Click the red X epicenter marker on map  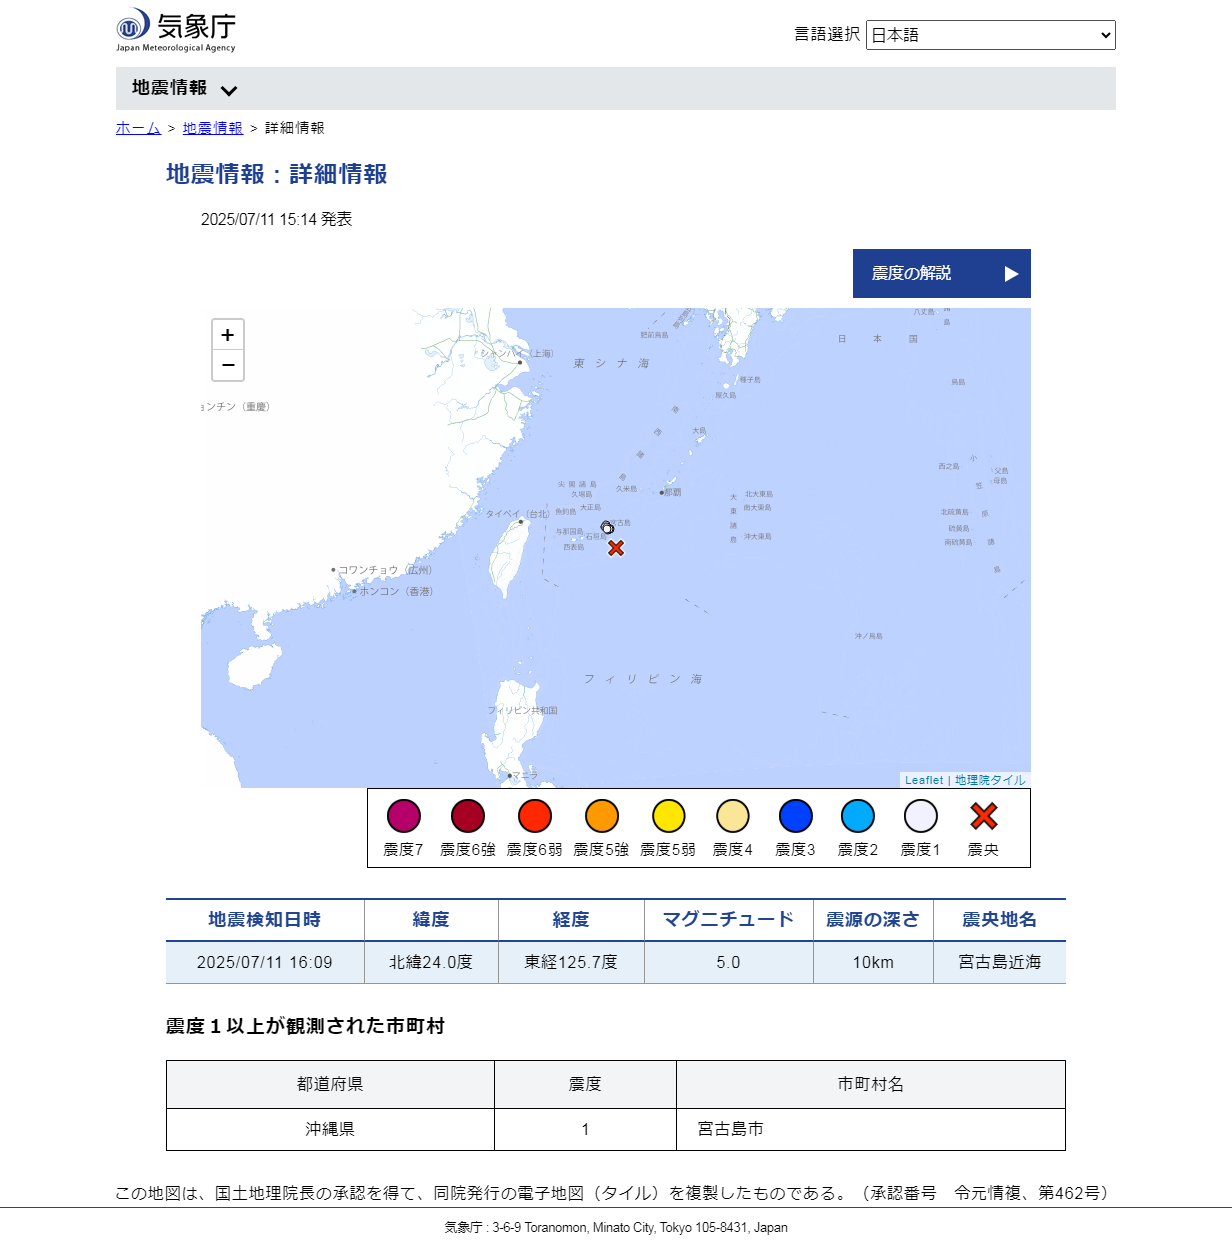[616, 548]
